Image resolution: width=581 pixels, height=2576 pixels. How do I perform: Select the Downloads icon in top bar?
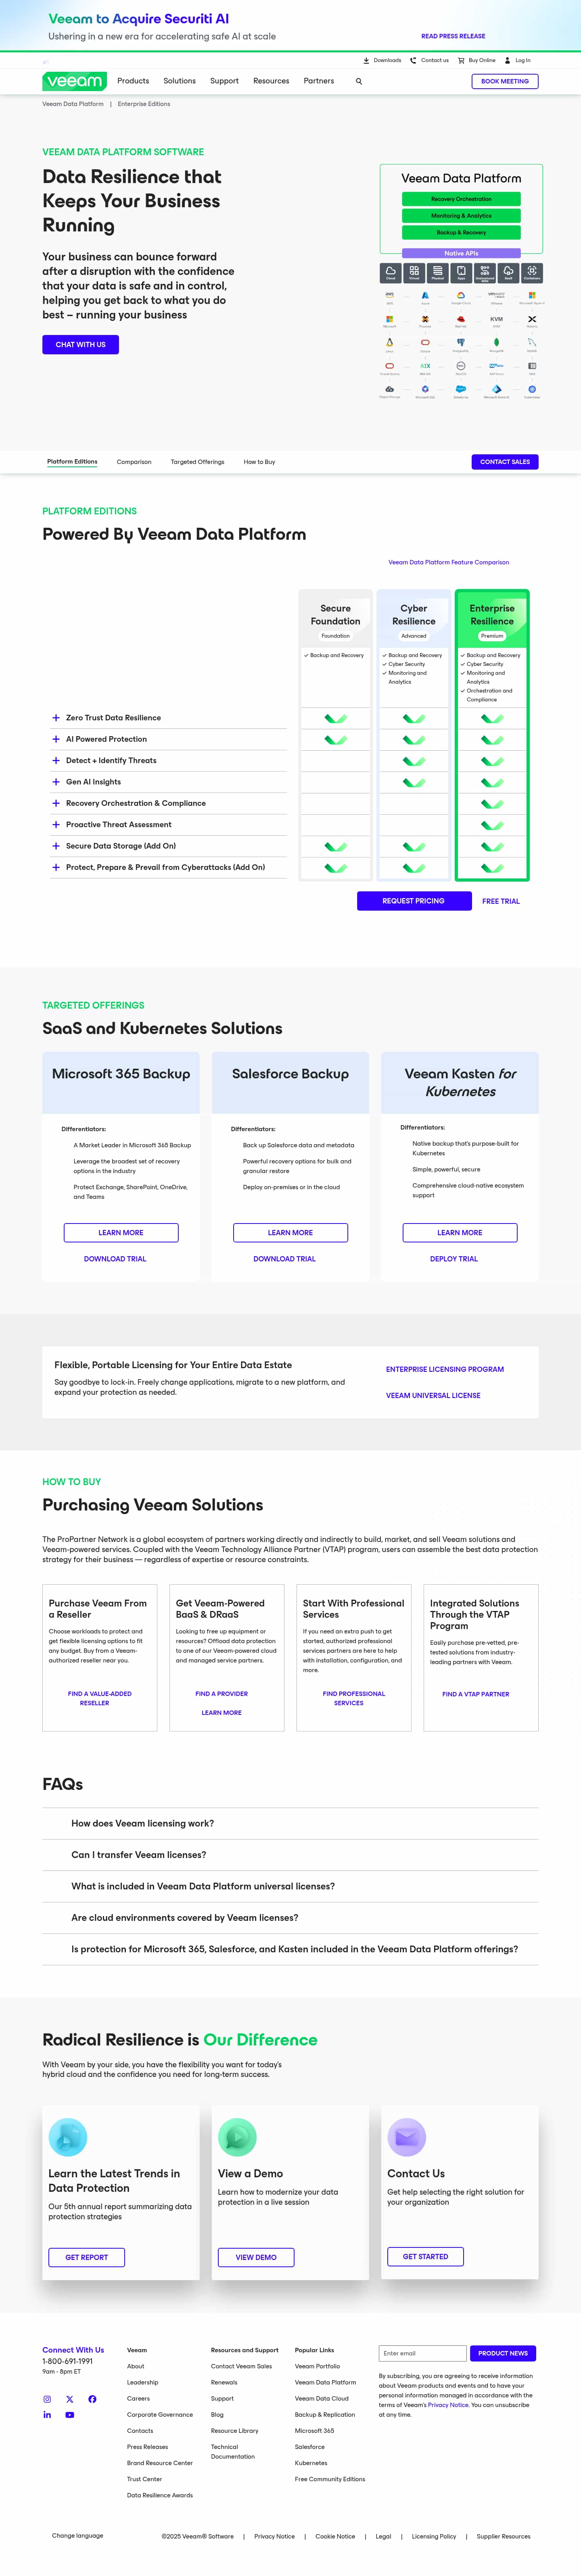[x=367, y=60]
